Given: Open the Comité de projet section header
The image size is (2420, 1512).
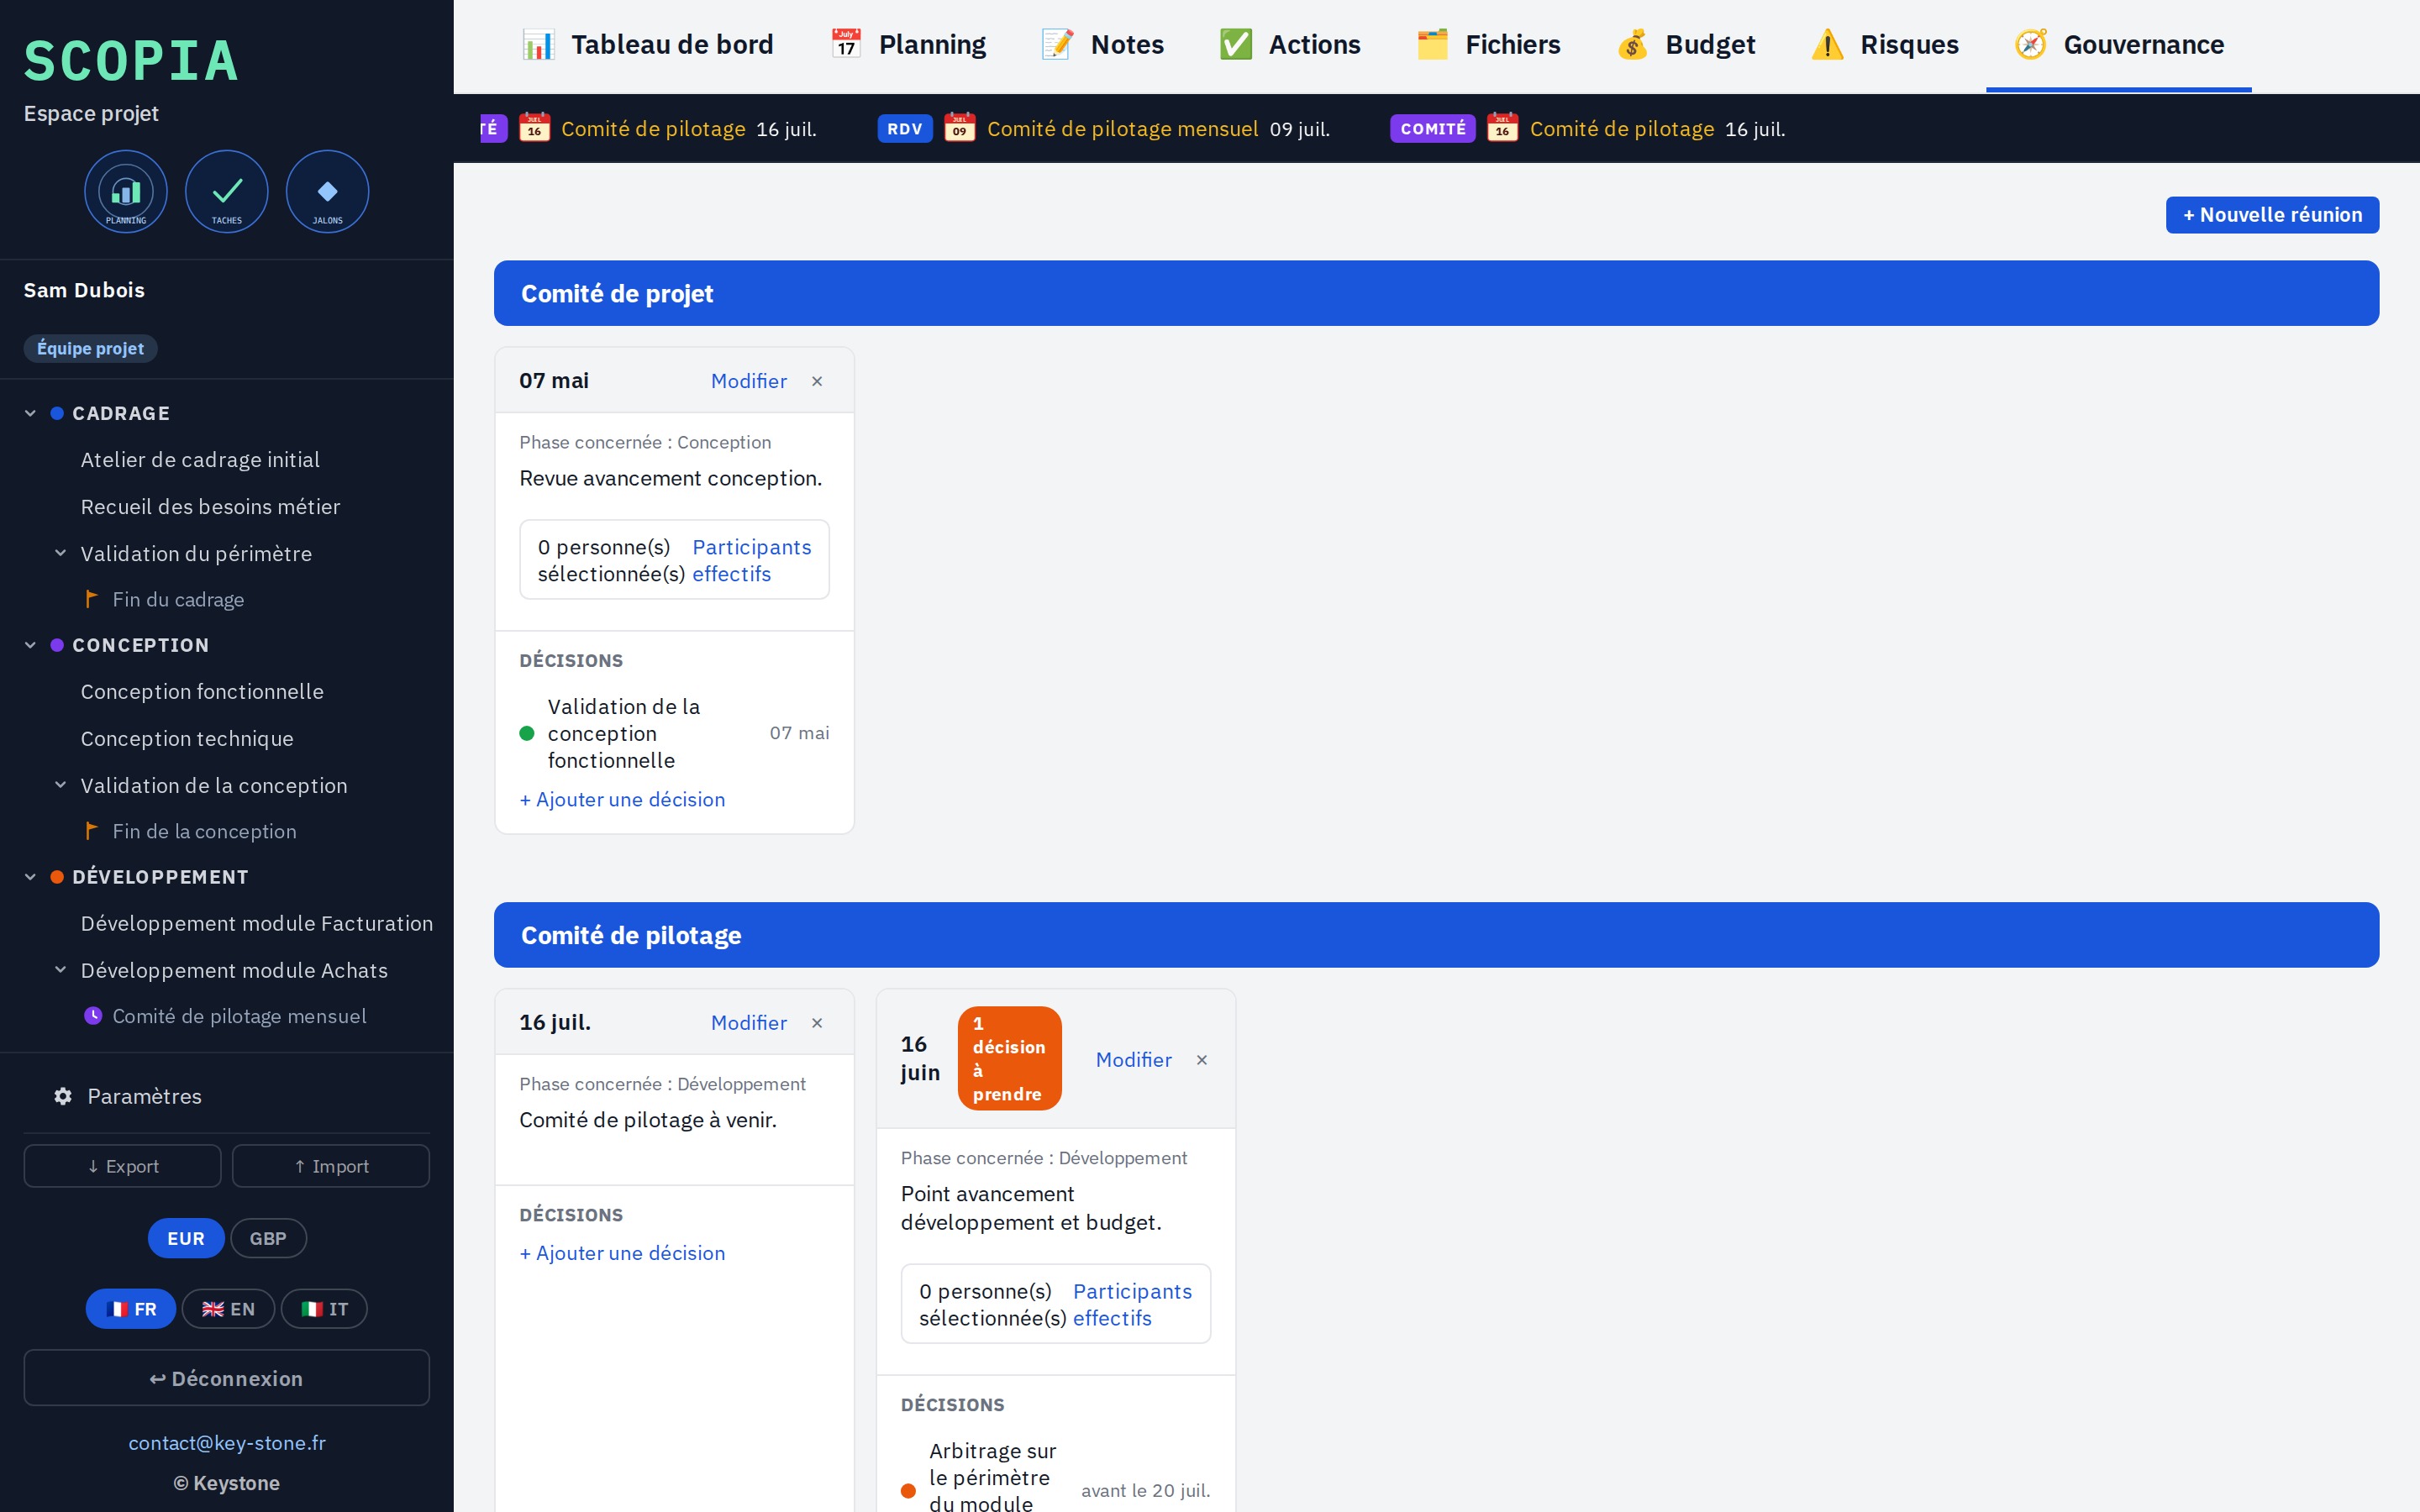Looking at the screenshot, I should point(1436,293).
